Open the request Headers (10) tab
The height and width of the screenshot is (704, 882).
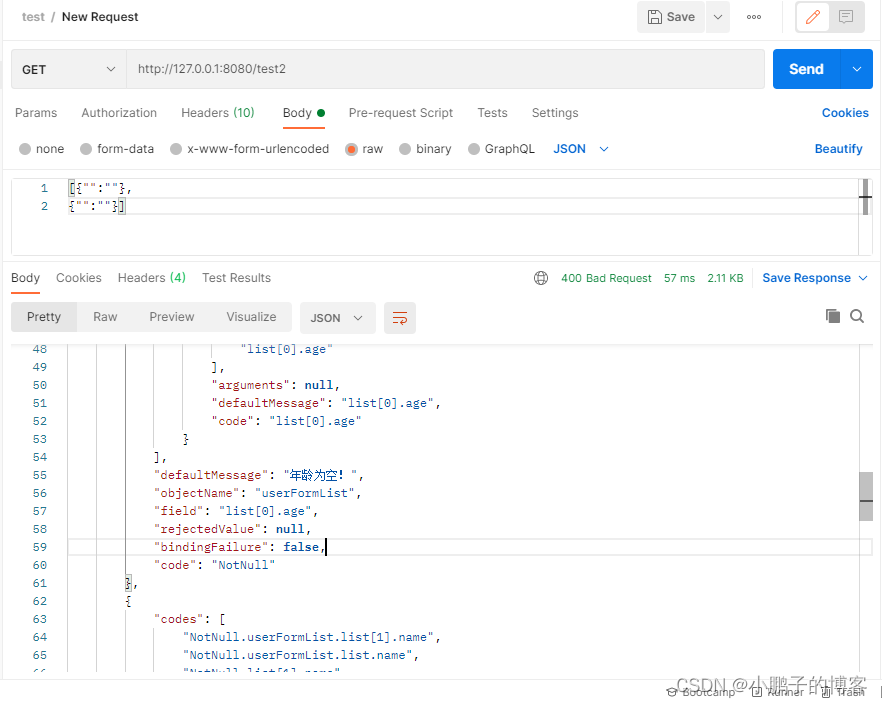[218, 113]
